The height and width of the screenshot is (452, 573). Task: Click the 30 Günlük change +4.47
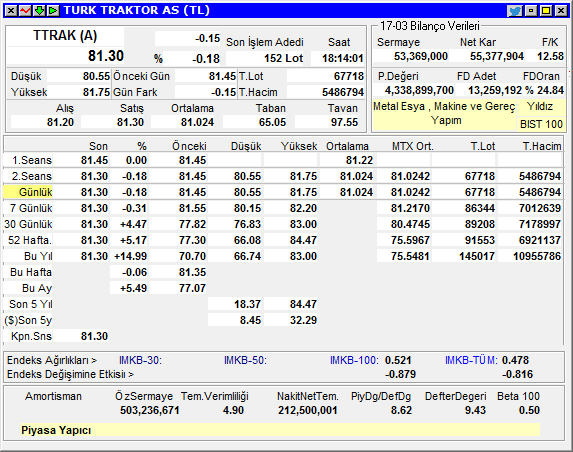tap(133, 224)
